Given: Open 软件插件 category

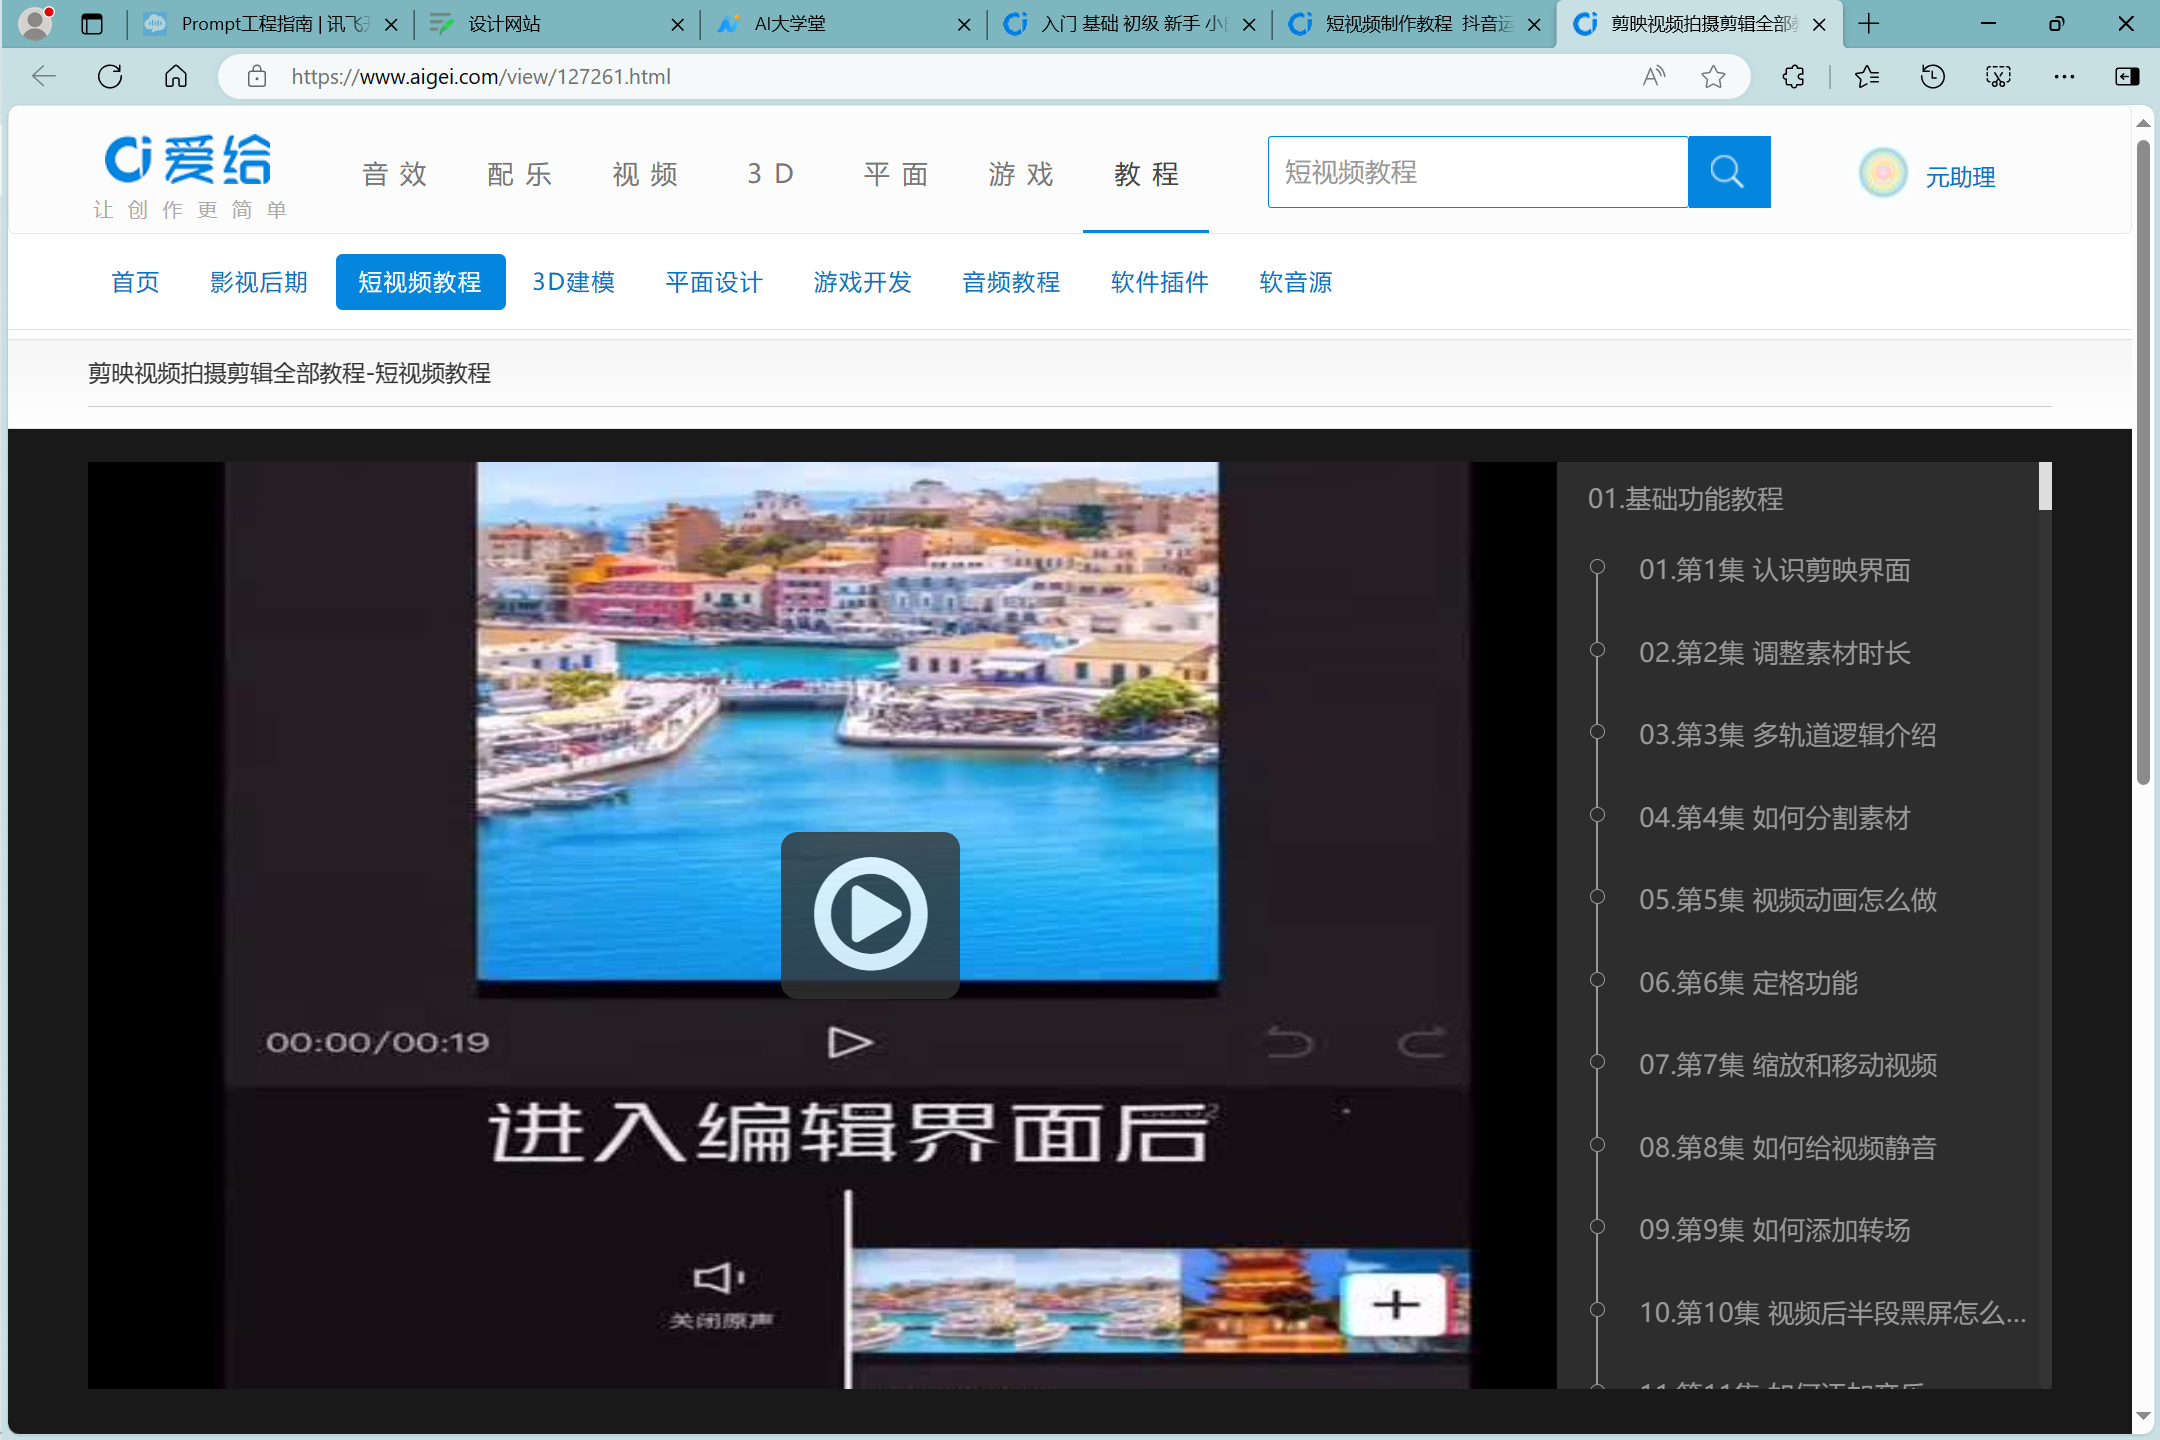Looking at the screenshot, I should point(1160,282).
